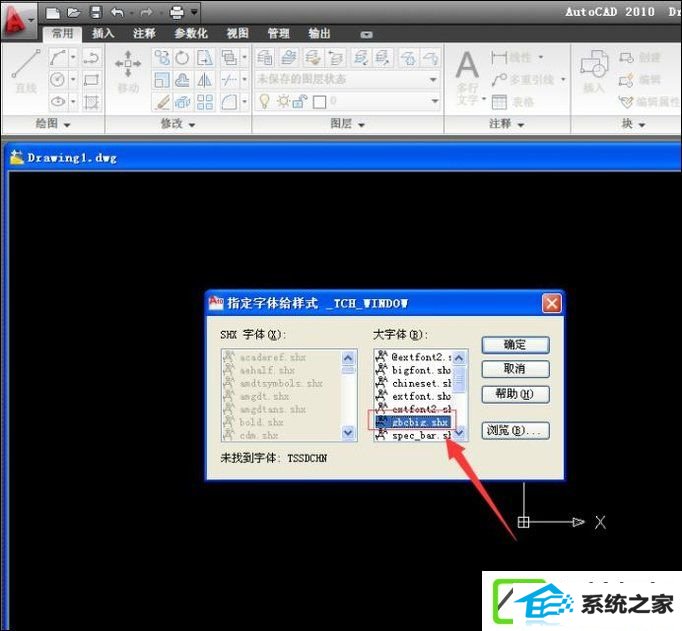Activate the Move (移动) tool
The image size is (682, 631).
[128, 72]
